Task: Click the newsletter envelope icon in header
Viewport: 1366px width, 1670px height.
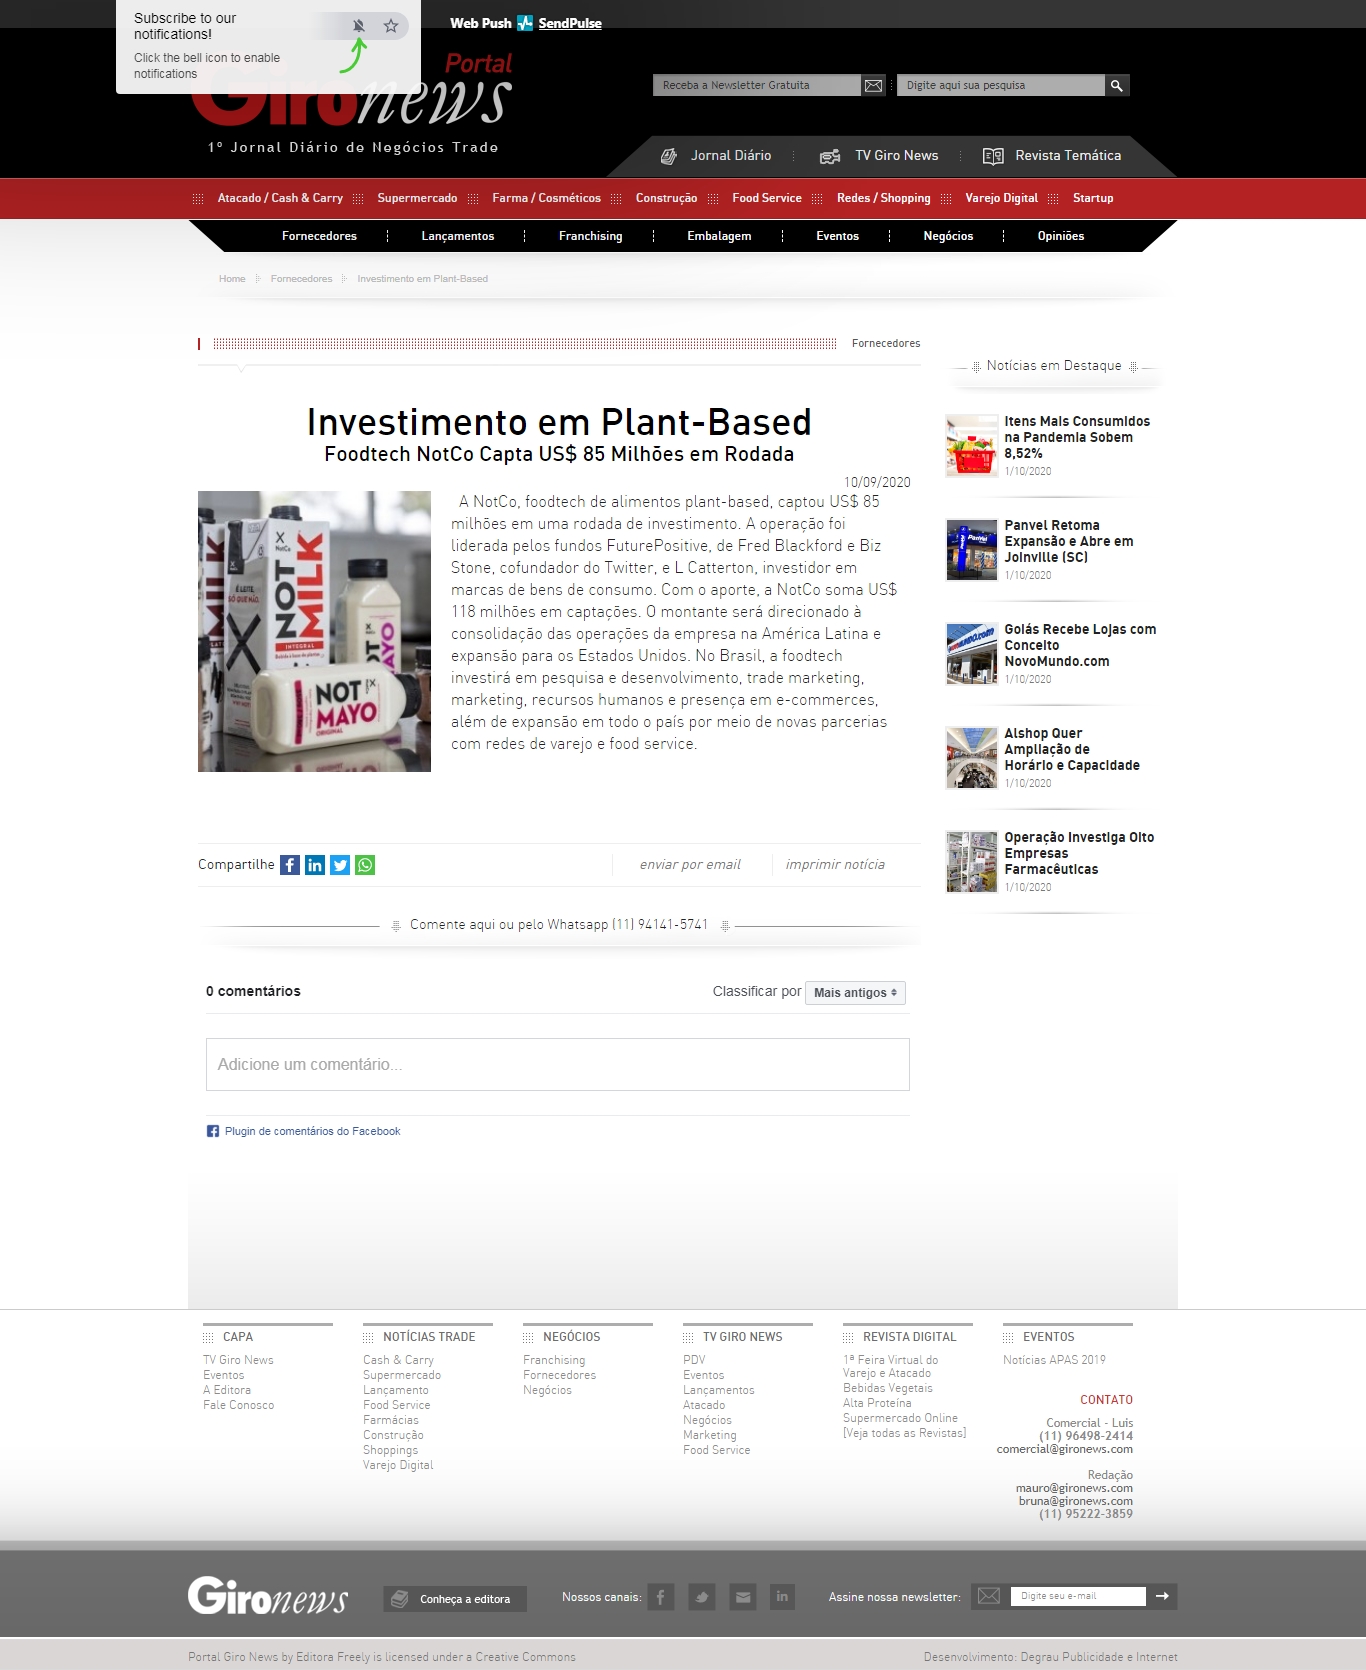Action: click(873, 86)
